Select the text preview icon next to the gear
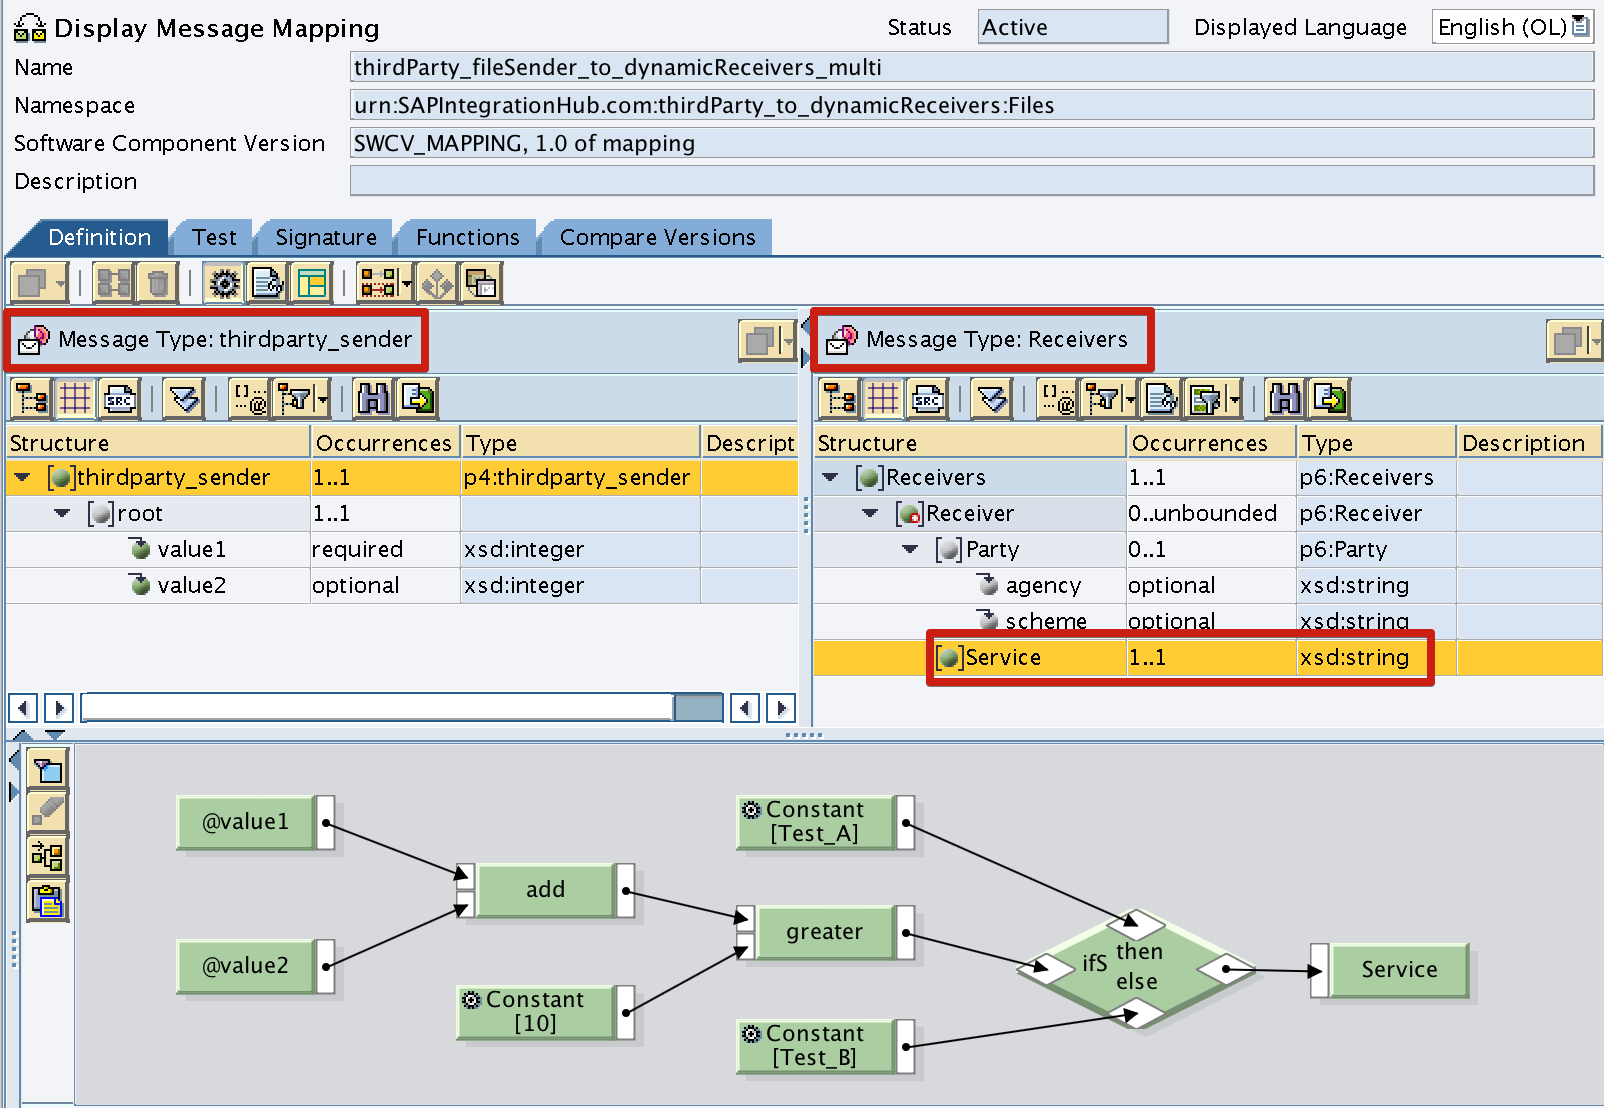This screenshot has width=1604, height=1108. tap(266, 283)
